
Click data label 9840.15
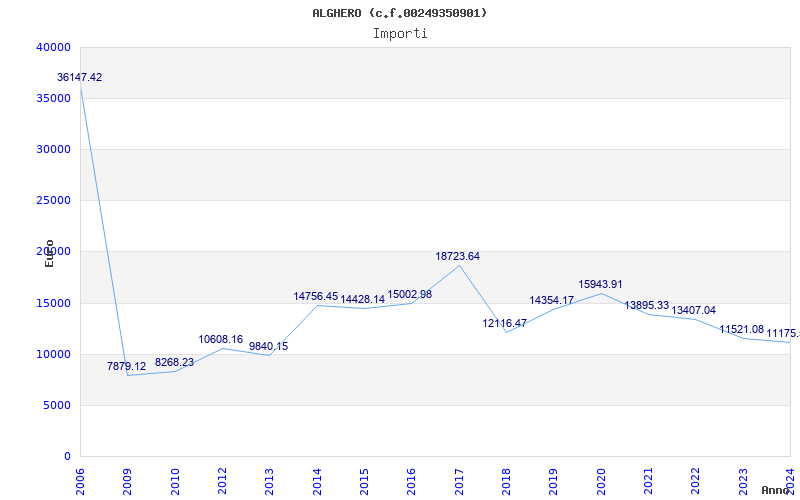(x=268, y=346)
